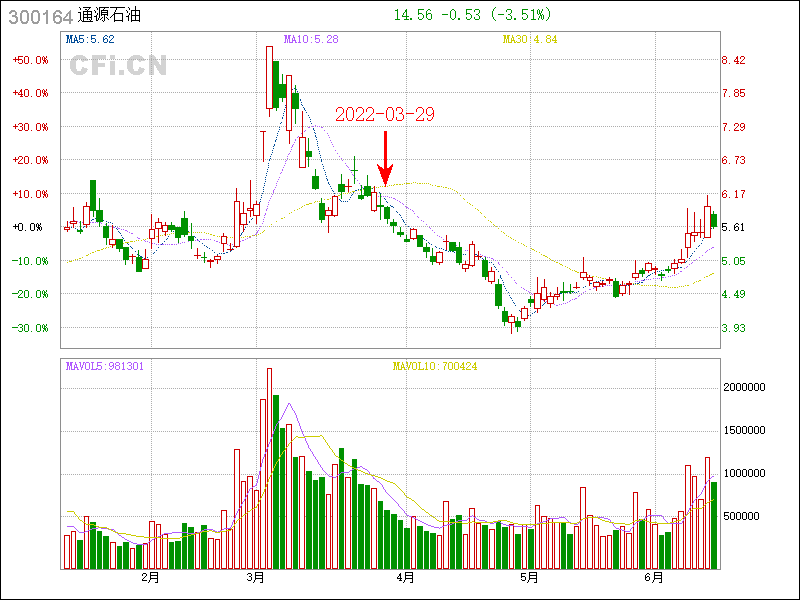Viewport: 800px width, 600px height.
Task: Click the +50.0% left axis label
Action: (x=30, y=60)
